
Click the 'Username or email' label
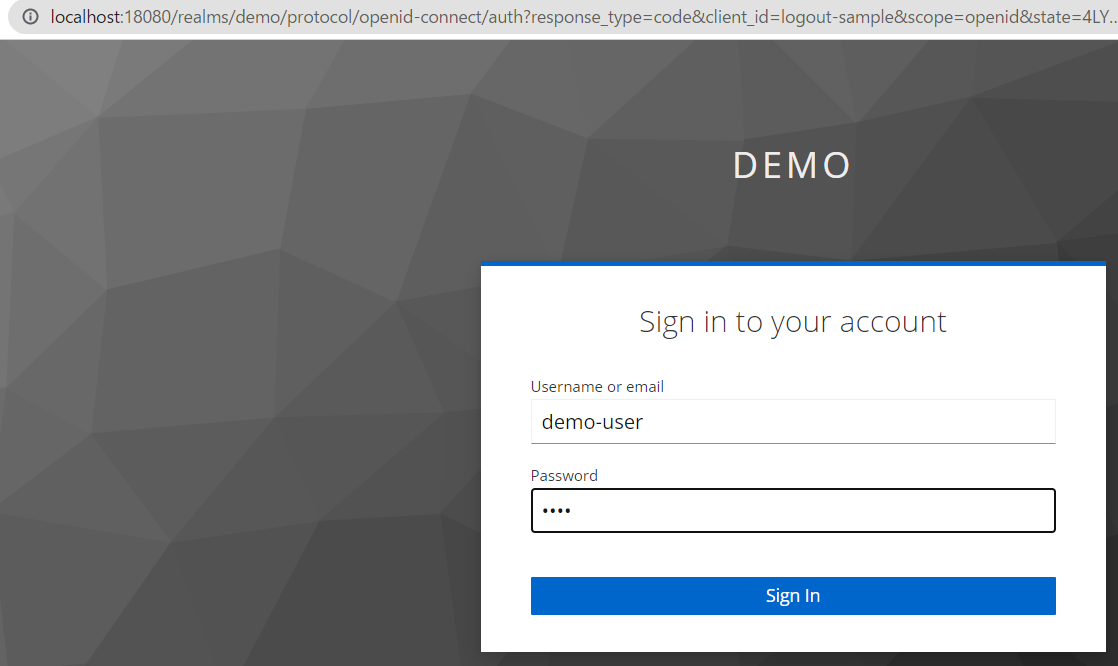pos(597,386)
